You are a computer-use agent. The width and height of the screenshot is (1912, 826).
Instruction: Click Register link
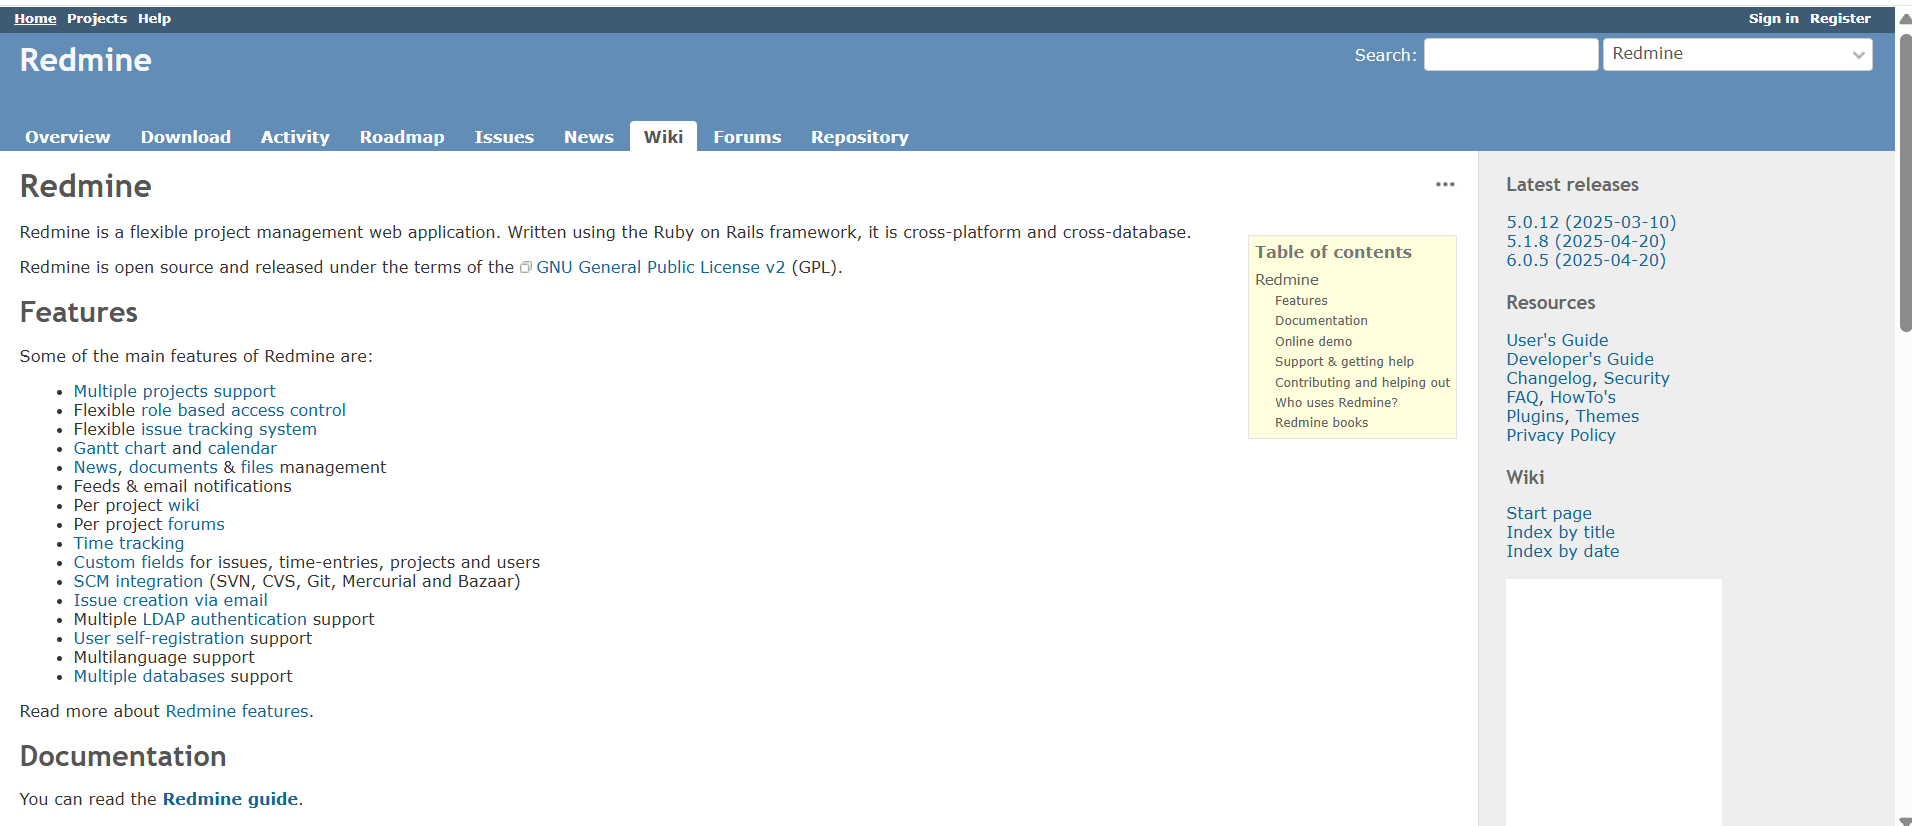click(1840, 18)
